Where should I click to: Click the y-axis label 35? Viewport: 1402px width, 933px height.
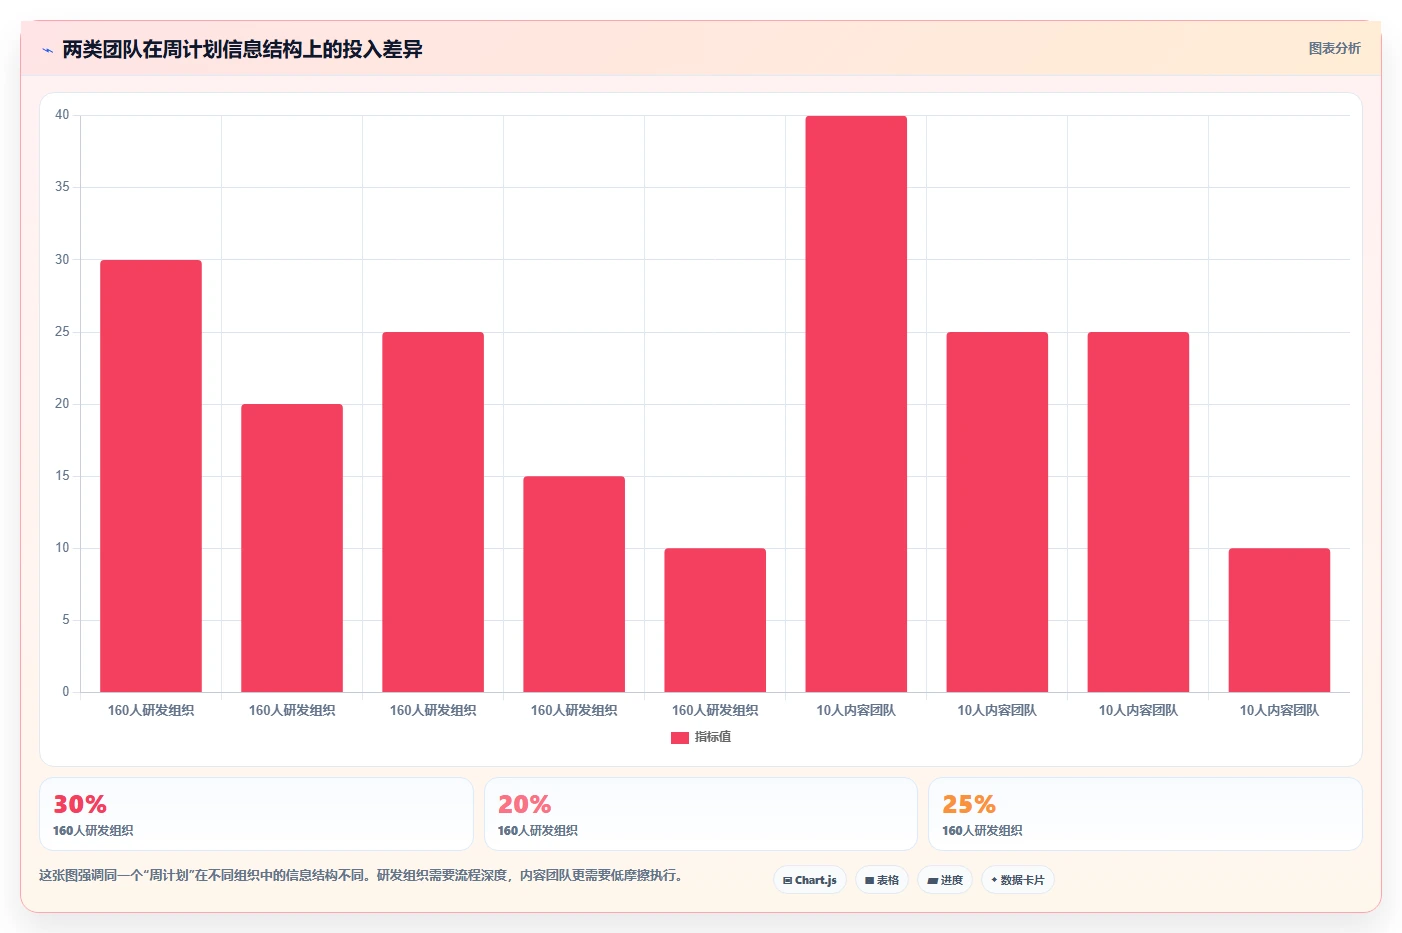tap(62, 187)
